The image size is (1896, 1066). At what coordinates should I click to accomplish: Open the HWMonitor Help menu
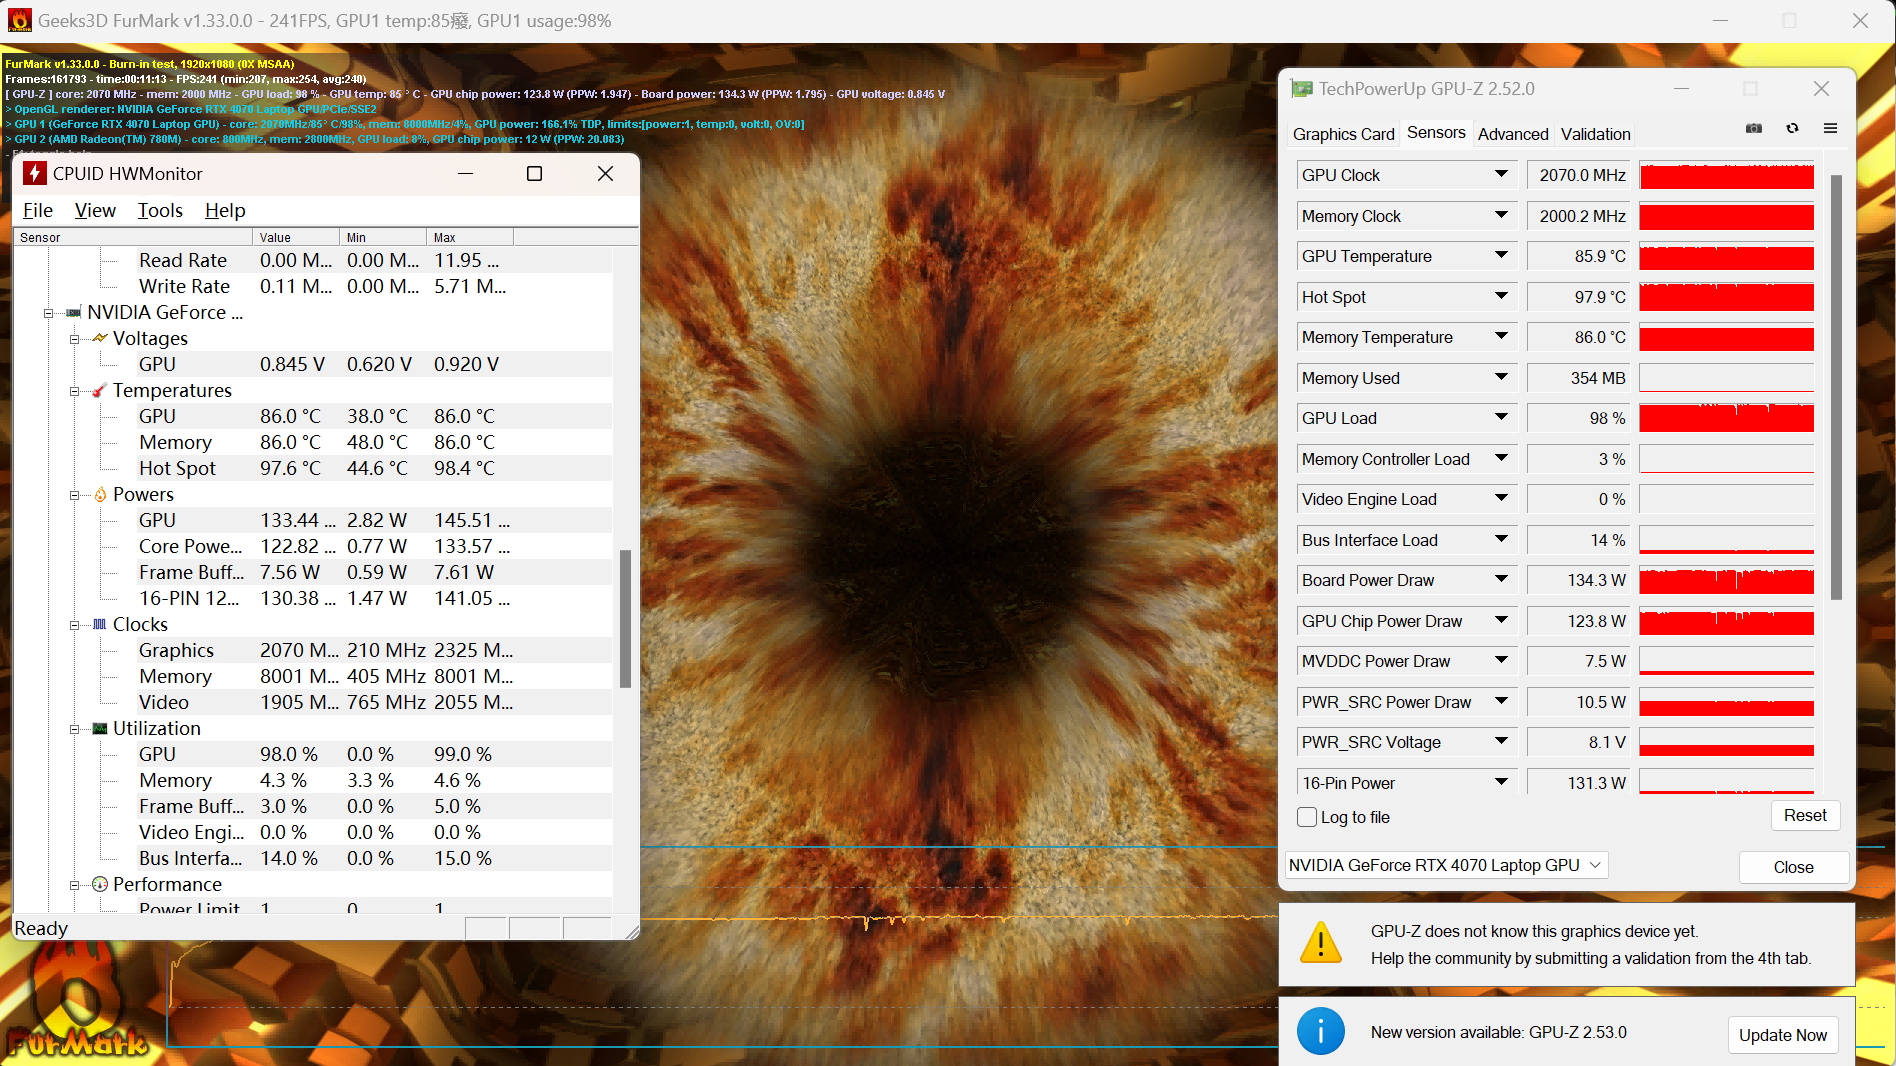coord(225,210)
